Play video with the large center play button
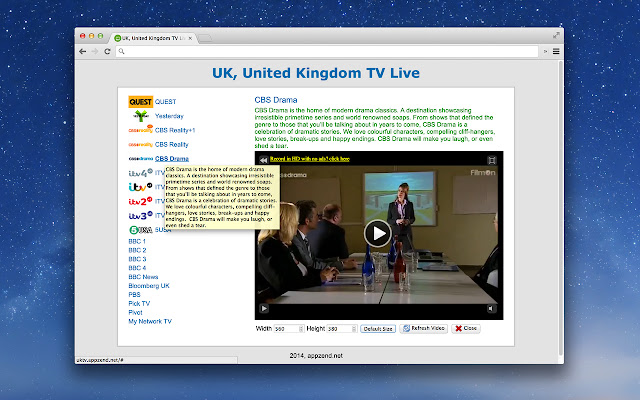 [x=378, y=233]
